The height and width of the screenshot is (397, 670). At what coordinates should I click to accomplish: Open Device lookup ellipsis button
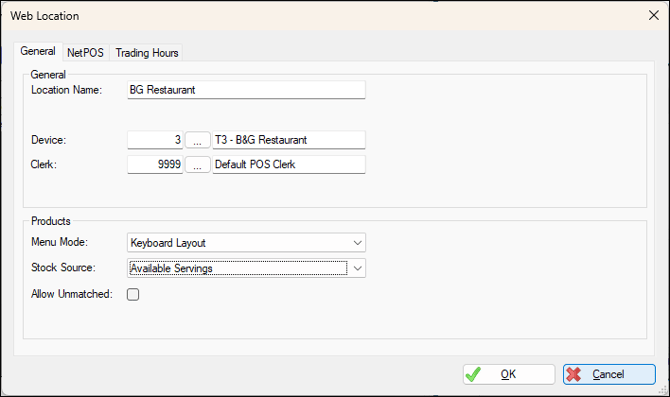pyautogui.click(x=197, y=140)
